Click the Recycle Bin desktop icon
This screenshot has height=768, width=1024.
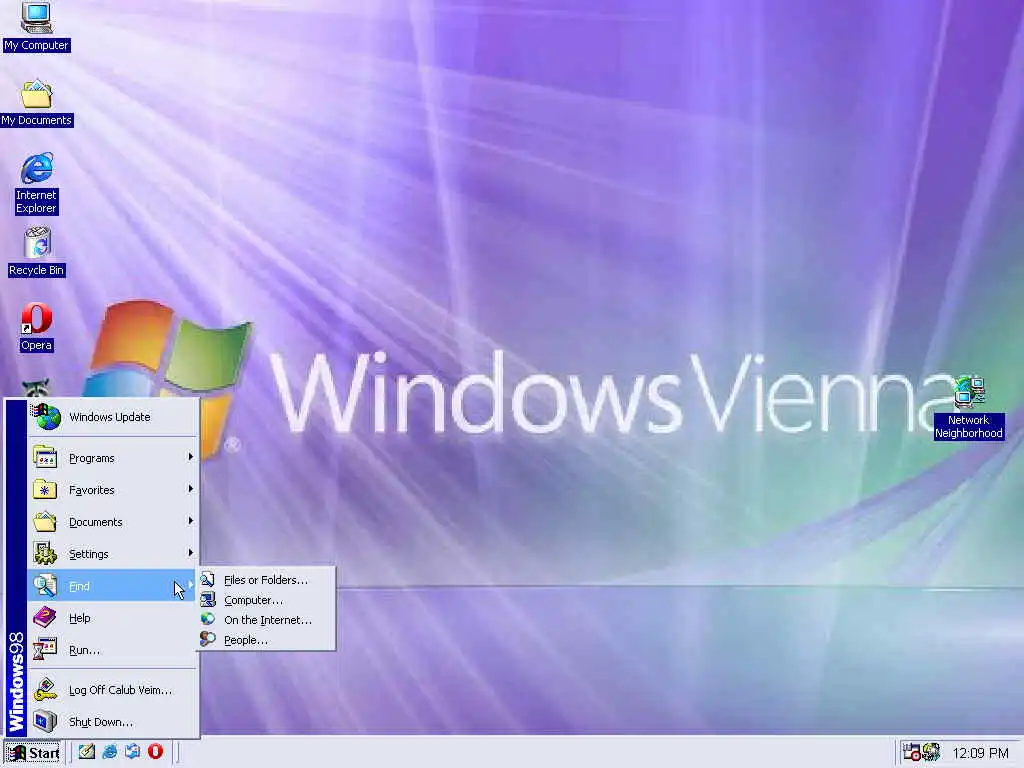(37, 252)
